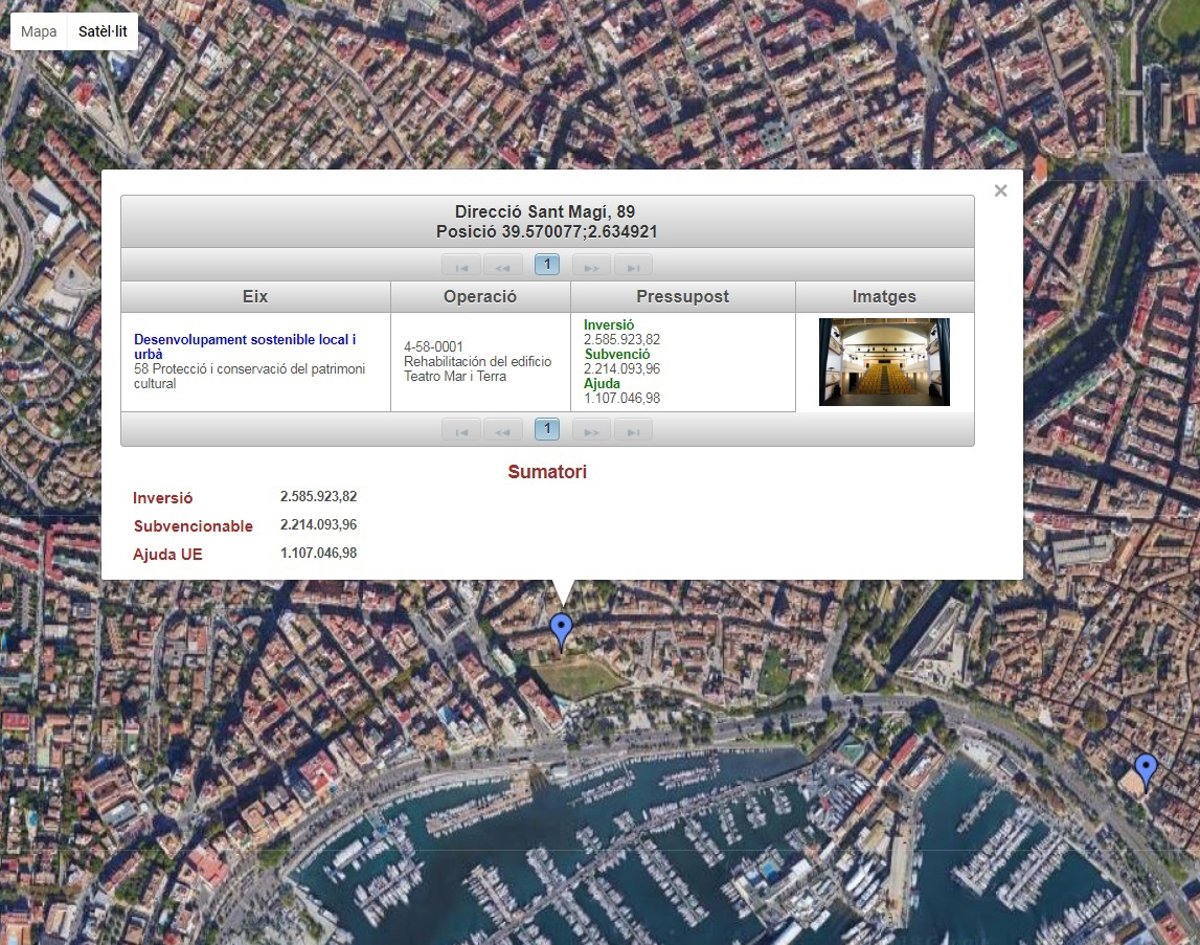Click the Pressupost column header
1200x945 pixels.
coord(682,297)
